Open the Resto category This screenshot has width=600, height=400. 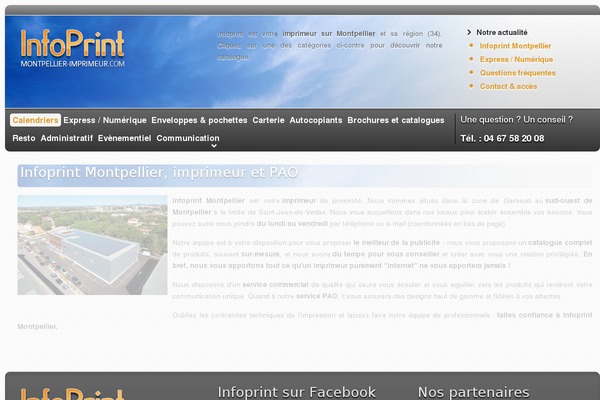click(x=24, y=138)
